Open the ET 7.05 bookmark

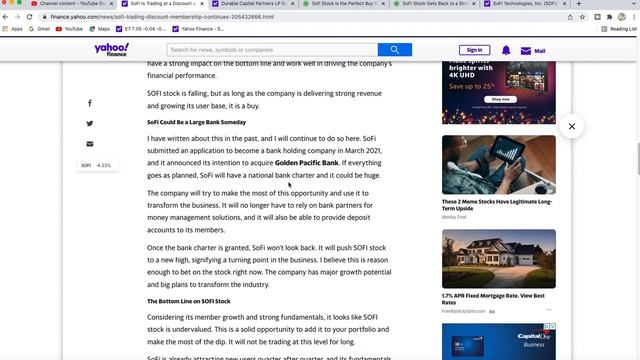click(141, 29)
